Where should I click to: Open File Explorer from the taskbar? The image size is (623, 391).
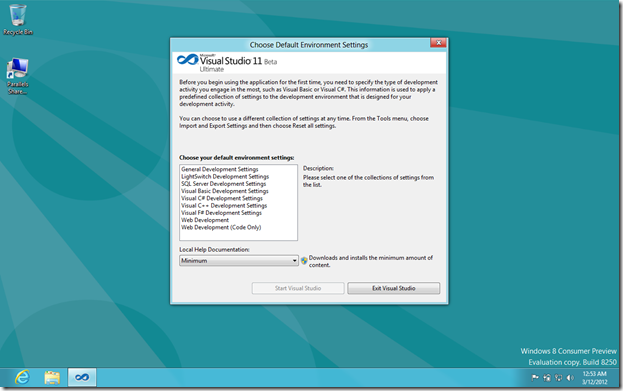point(52,377)
